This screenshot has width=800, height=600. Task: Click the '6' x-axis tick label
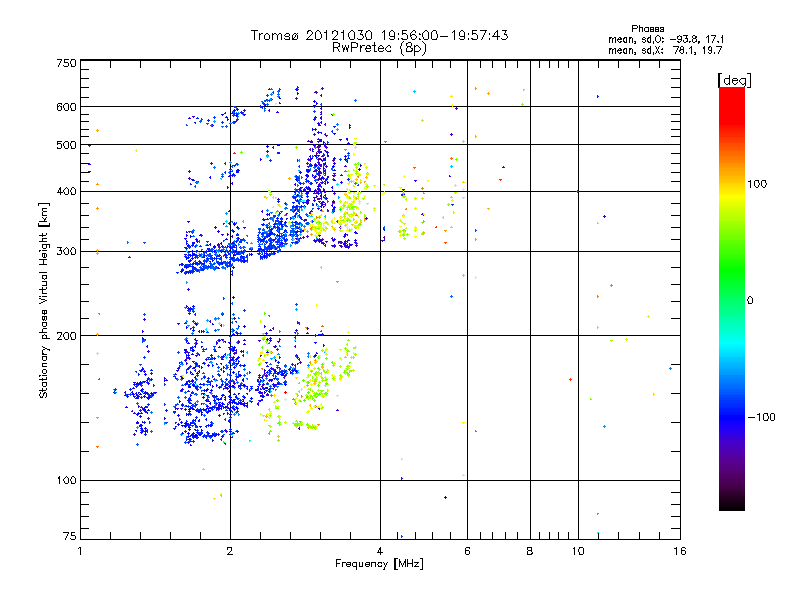(x=467, y=551)
